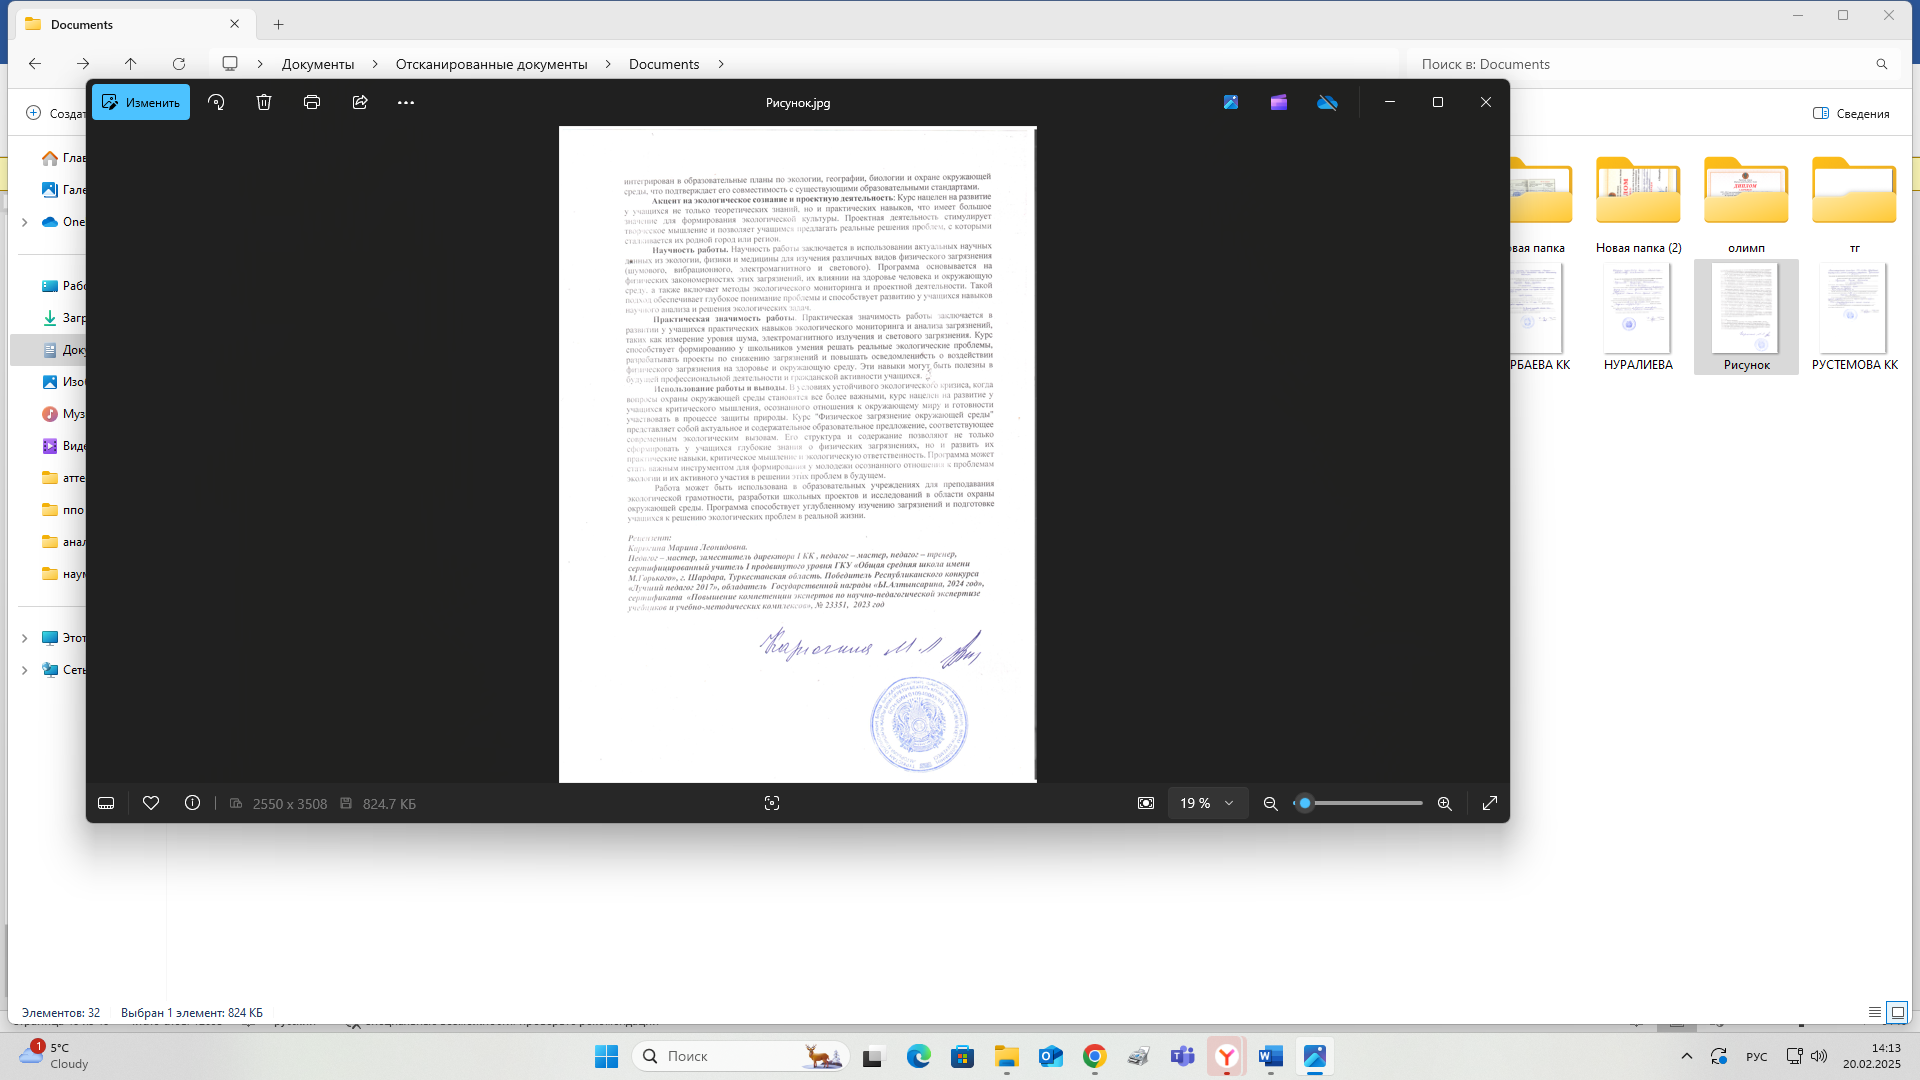
Task: Show file info with the info icon
Action: [x=193, y=803]
